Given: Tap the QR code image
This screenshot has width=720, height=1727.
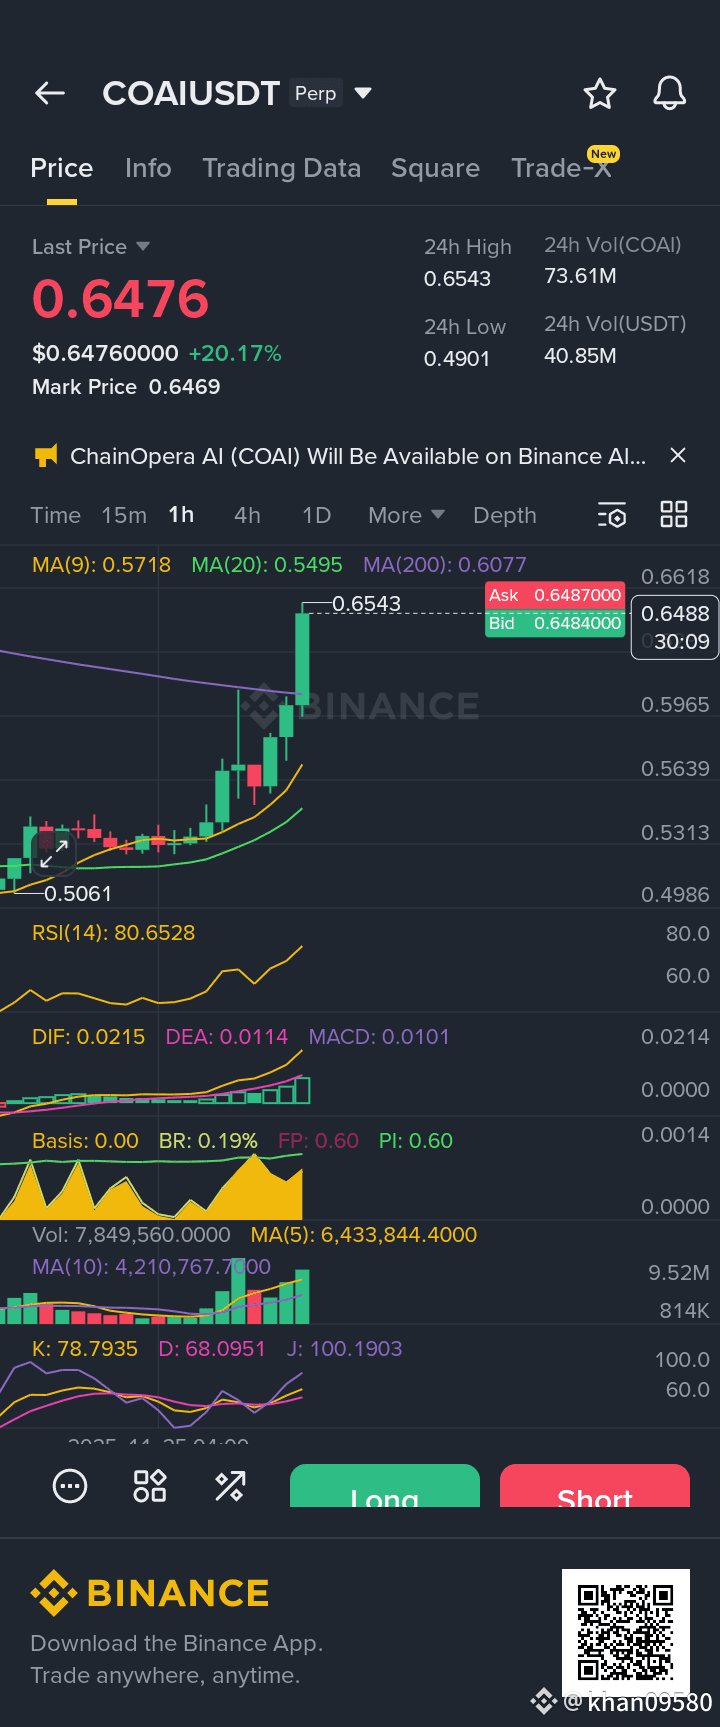Looking at the screenshot, I should [626, 1633].
